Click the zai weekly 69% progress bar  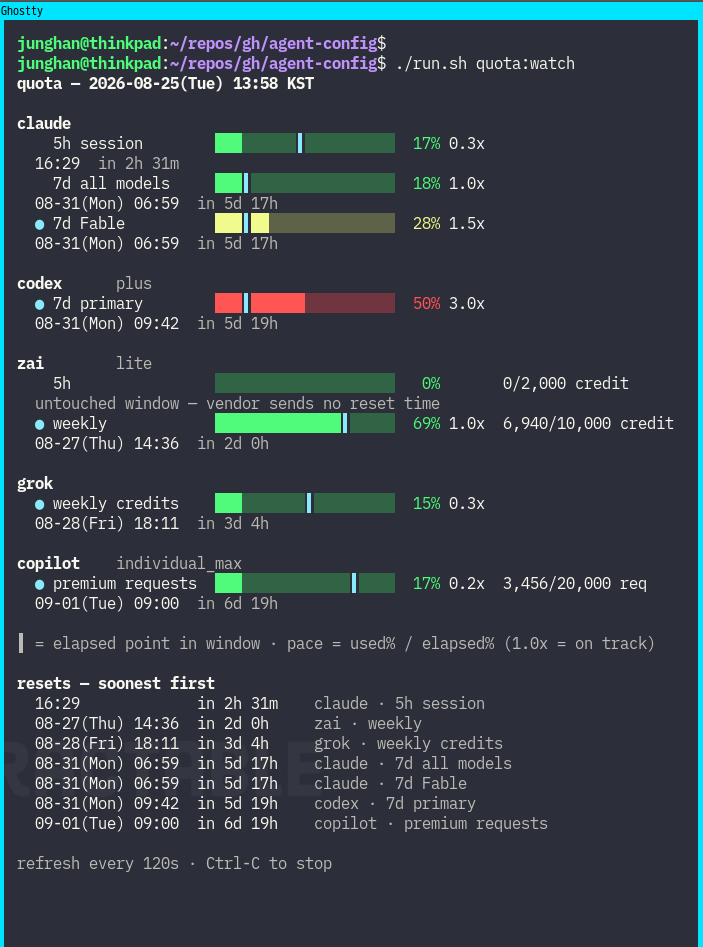305,423
